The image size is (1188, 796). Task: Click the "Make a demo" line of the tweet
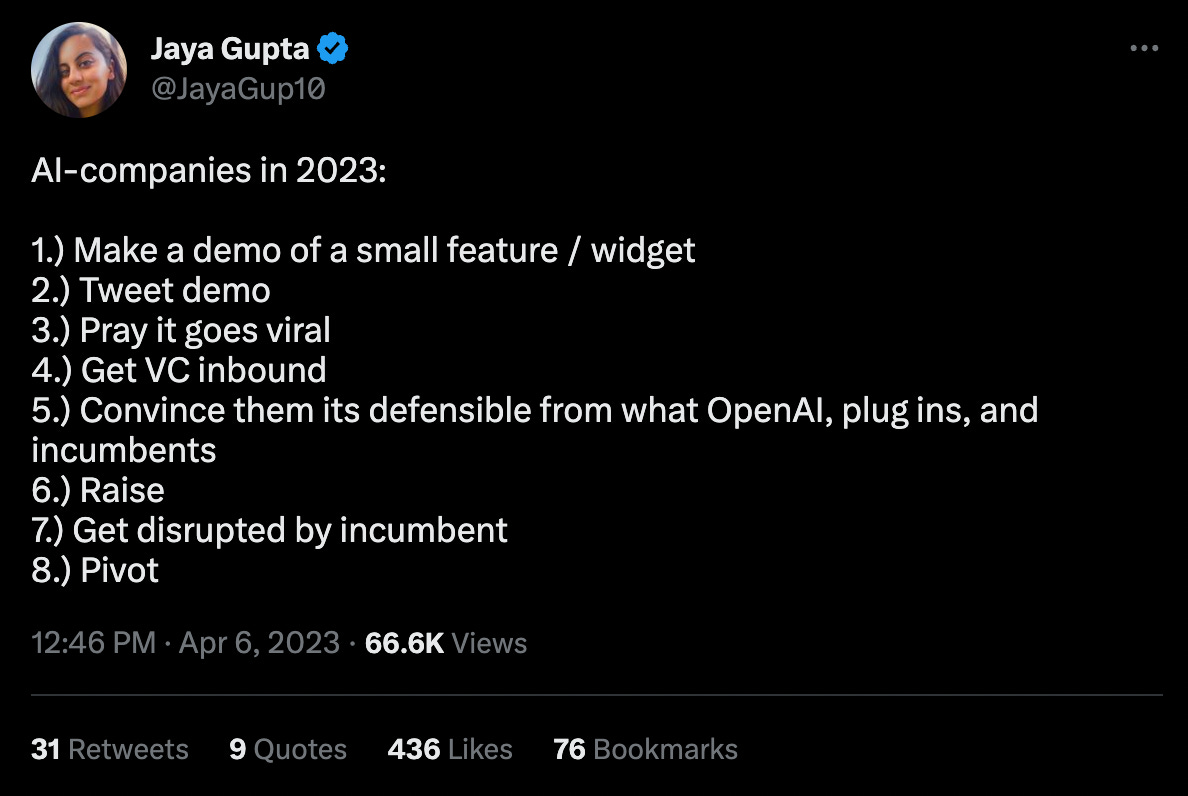coord(363,250)
